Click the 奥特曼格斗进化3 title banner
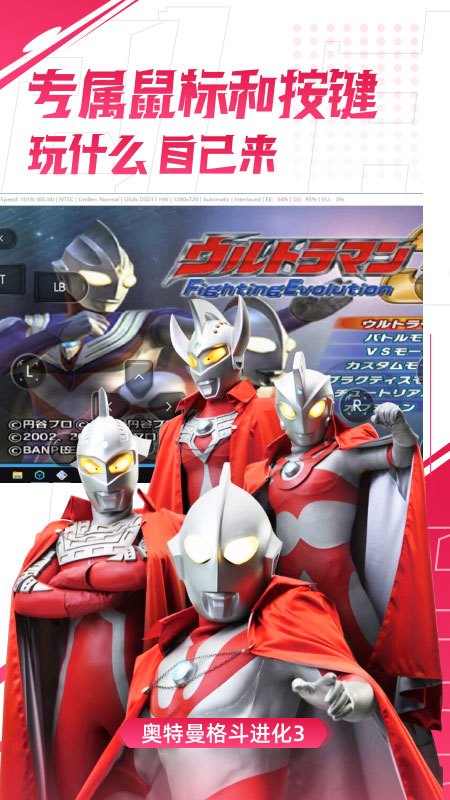 222,734
